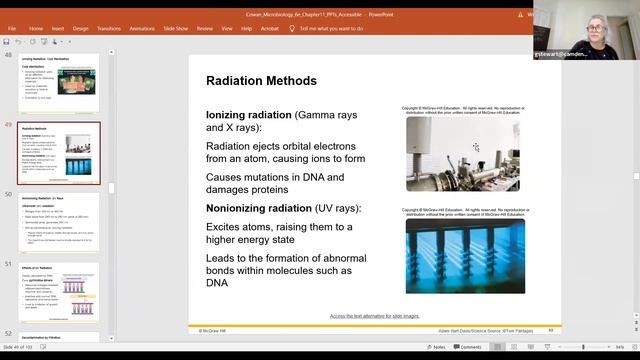Select slide 51 thumbnail
Image resolution: width=640 pixels, height=360 pixels.
click(59, 293)
